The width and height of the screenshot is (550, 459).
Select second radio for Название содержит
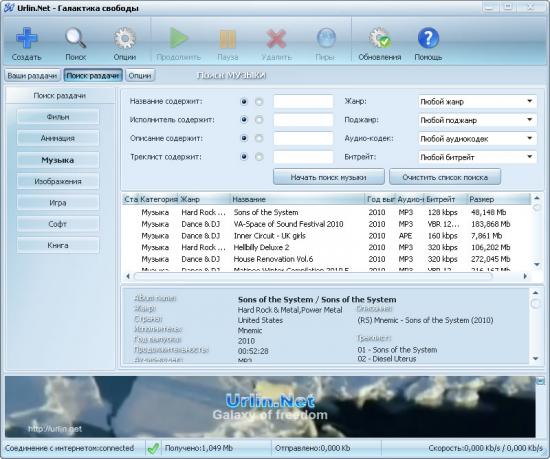259,102
